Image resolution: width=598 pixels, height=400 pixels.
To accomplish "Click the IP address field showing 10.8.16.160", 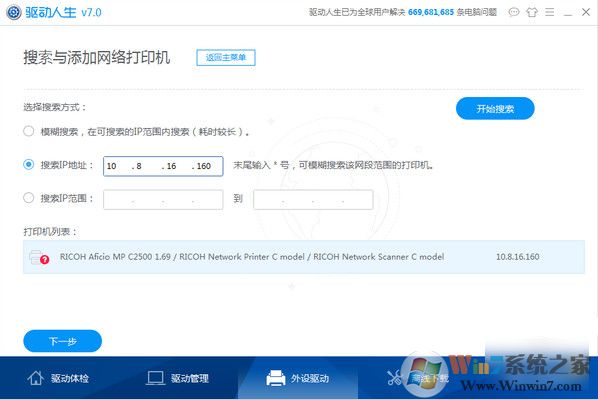I will [x=163, y=166].
